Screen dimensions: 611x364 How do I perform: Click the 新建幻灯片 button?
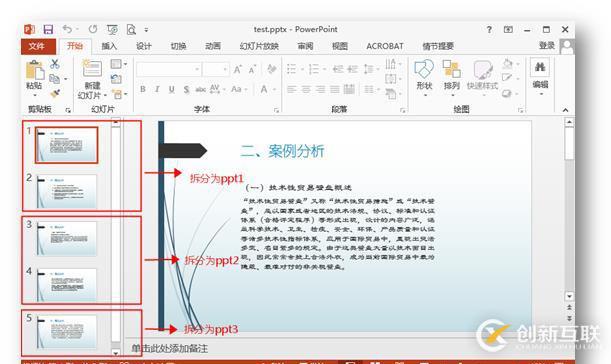92,80
